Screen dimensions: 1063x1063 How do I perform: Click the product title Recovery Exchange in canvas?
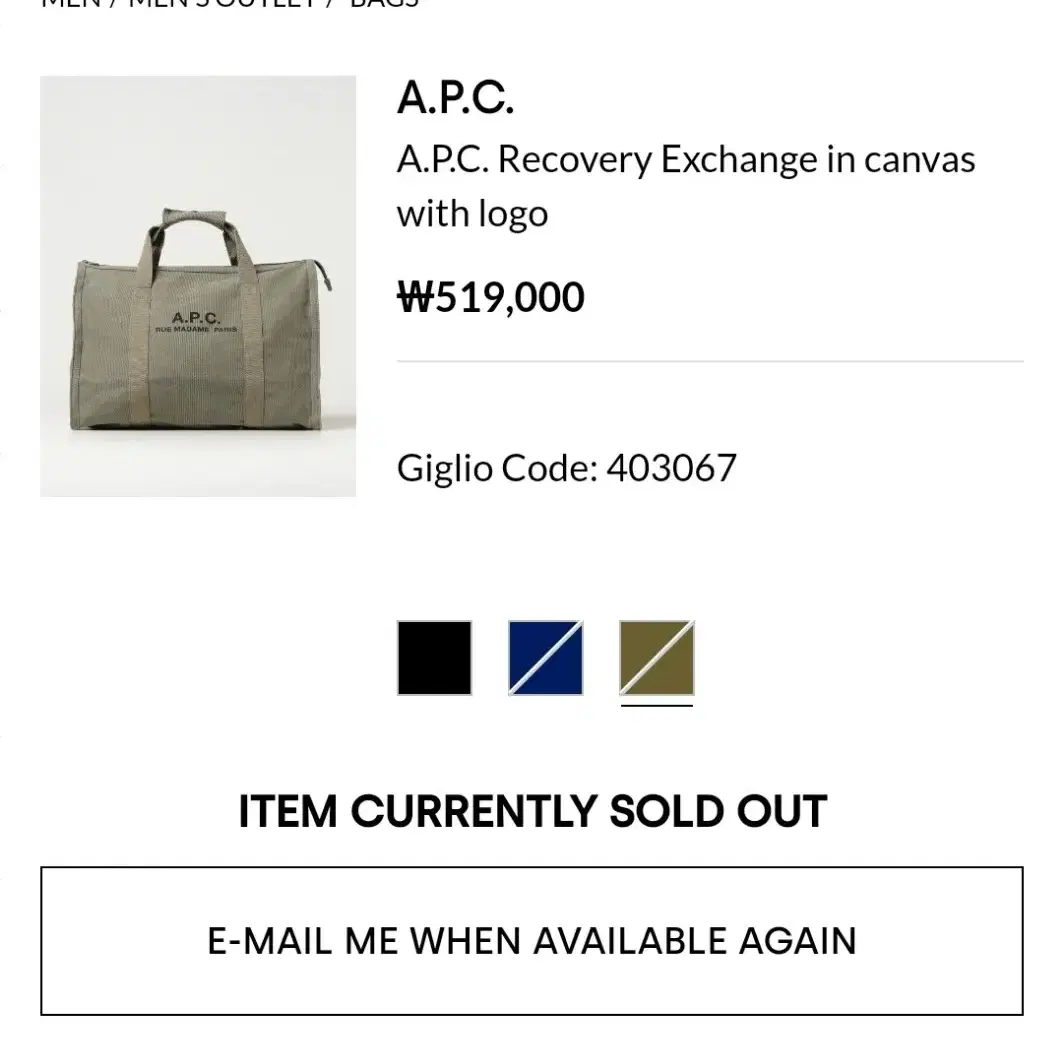pyautogui.click(x=686, y=160)
